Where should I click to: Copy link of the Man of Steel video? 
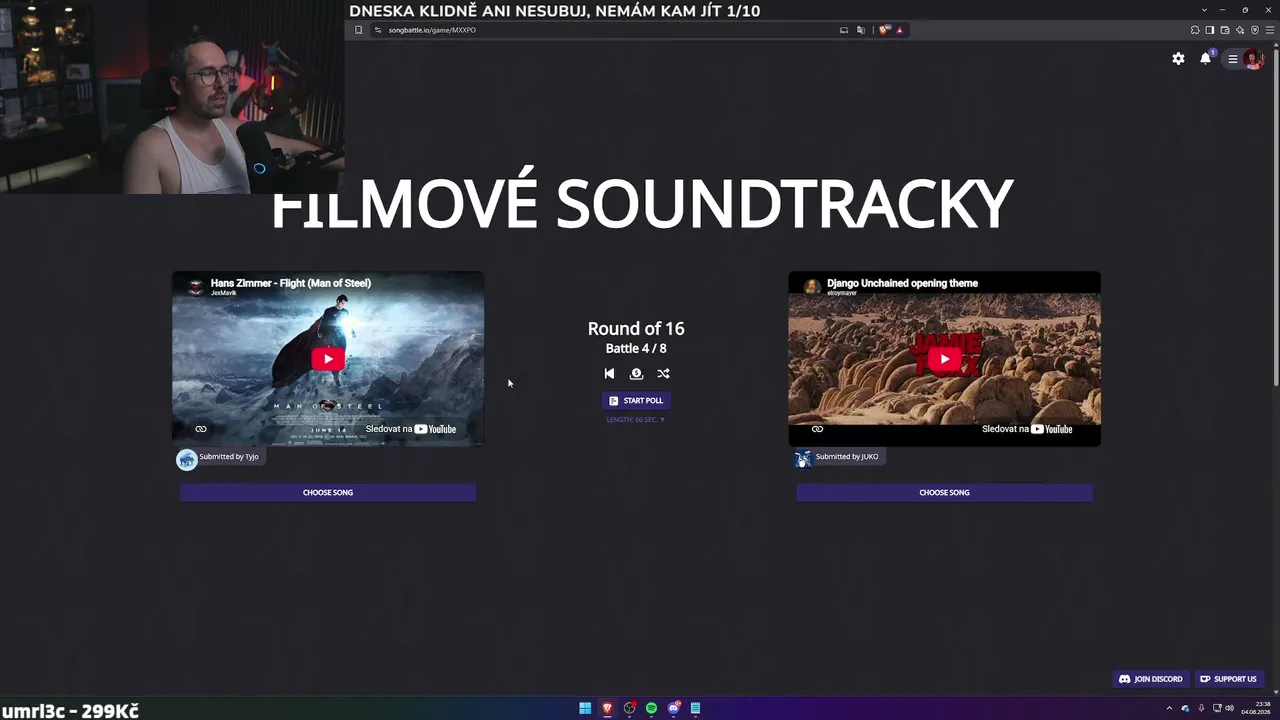(201, 429)
